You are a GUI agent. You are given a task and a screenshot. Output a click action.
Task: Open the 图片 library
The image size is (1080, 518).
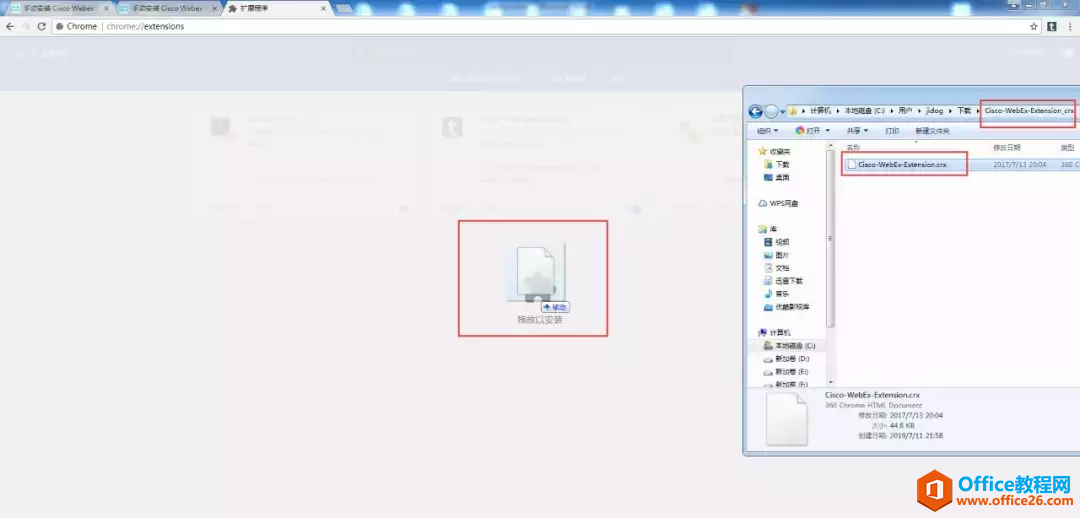tap(777, 255)
